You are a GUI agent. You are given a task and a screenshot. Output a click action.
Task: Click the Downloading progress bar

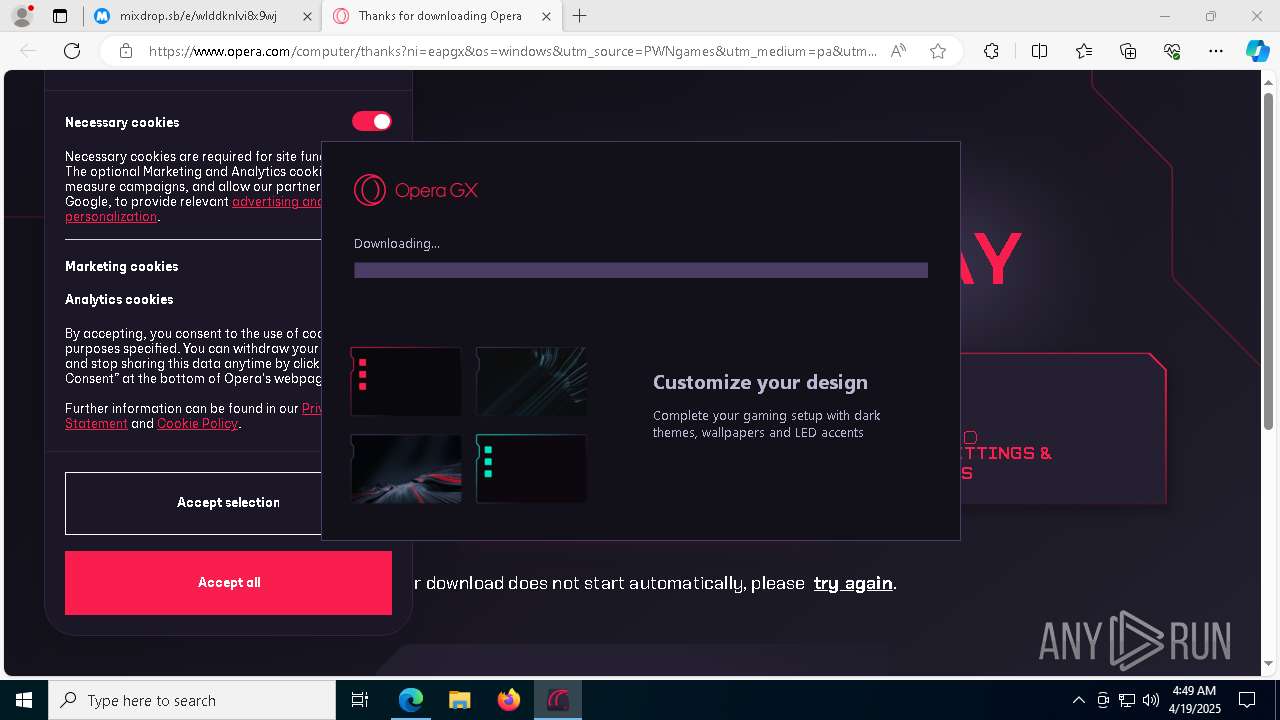coord(641,270)
